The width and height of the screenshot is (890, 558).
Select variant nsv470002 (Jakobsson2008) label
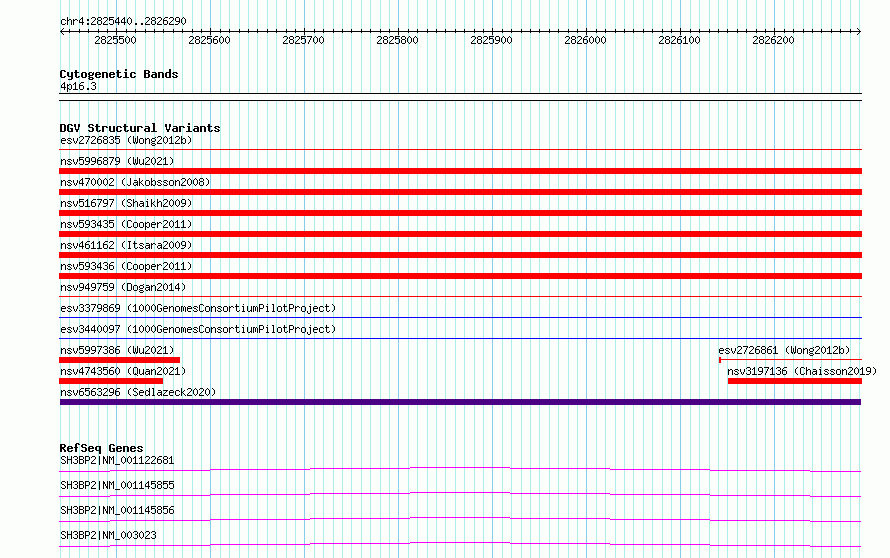pyautogui.click(x=135, y=182)
